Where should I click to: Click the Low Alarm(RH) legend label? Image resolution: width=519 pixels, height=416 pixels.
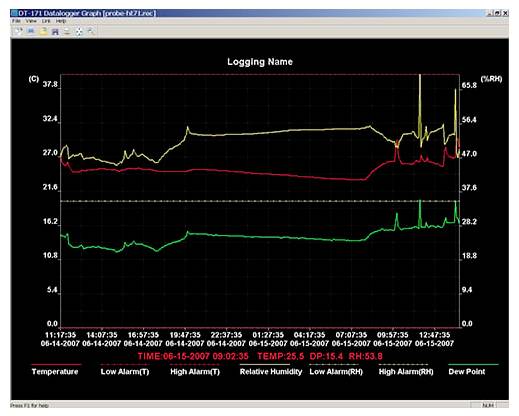(x=336, y=372)
